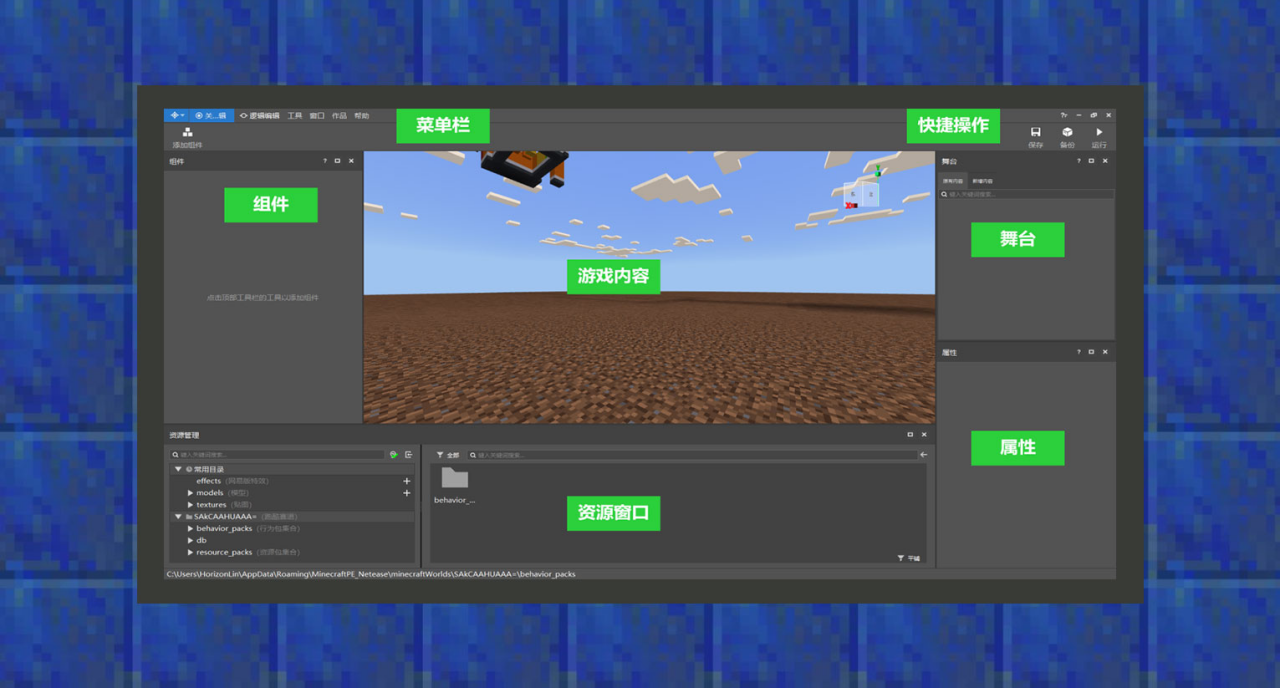Expand the behavior_packs tree node
This screenshot has height=688, width=1280.
[x=190, y=528]
